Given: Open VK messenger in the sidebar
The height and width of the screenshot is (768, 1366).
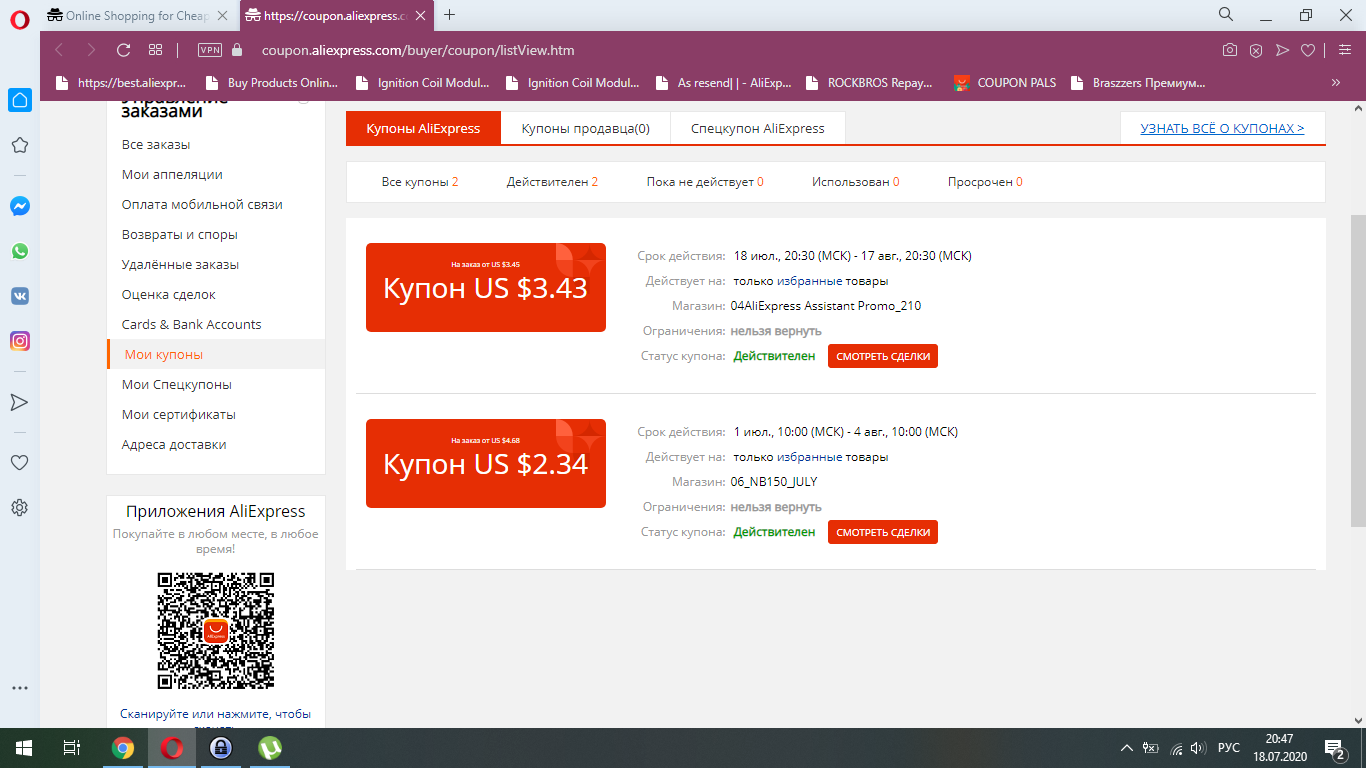Looking at the screenshot, I should point(20,296).
